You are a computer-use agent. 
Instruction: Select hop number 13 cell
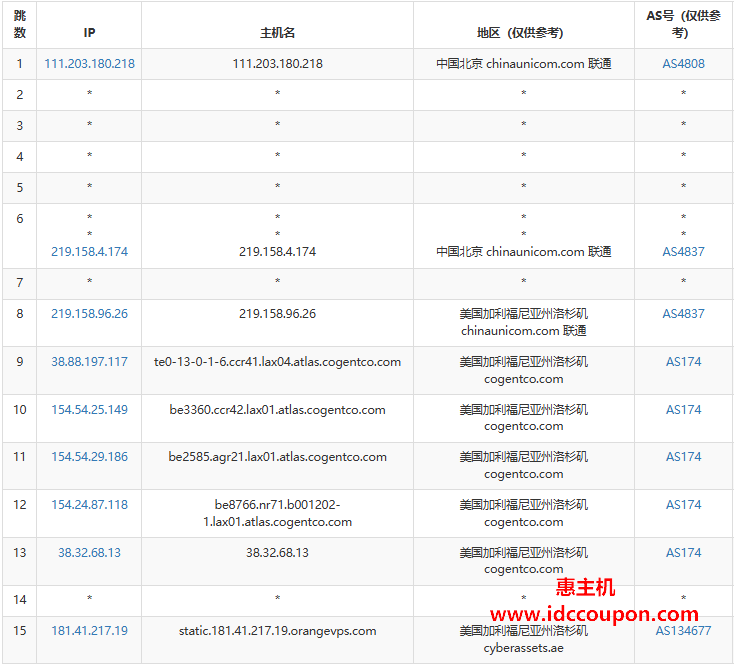[x=20, y=561]
